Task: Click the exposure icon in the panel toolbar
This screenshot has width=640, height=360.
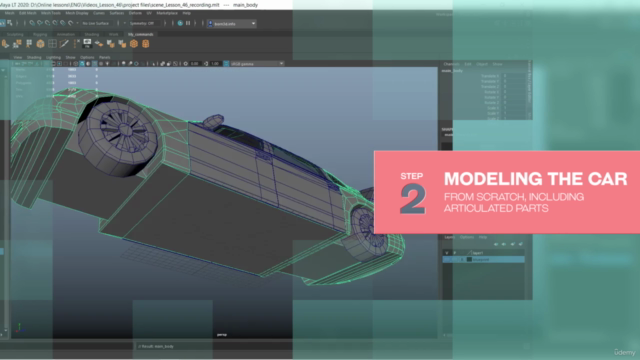Action: (186, 64)
